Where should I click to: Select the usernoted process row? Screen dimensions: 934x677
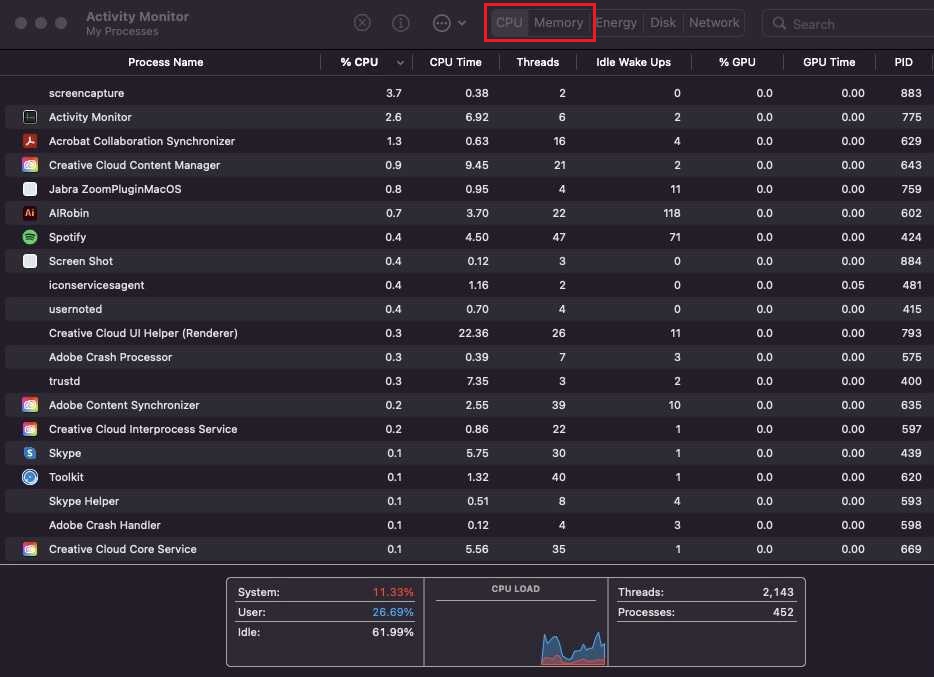point(469,309)
